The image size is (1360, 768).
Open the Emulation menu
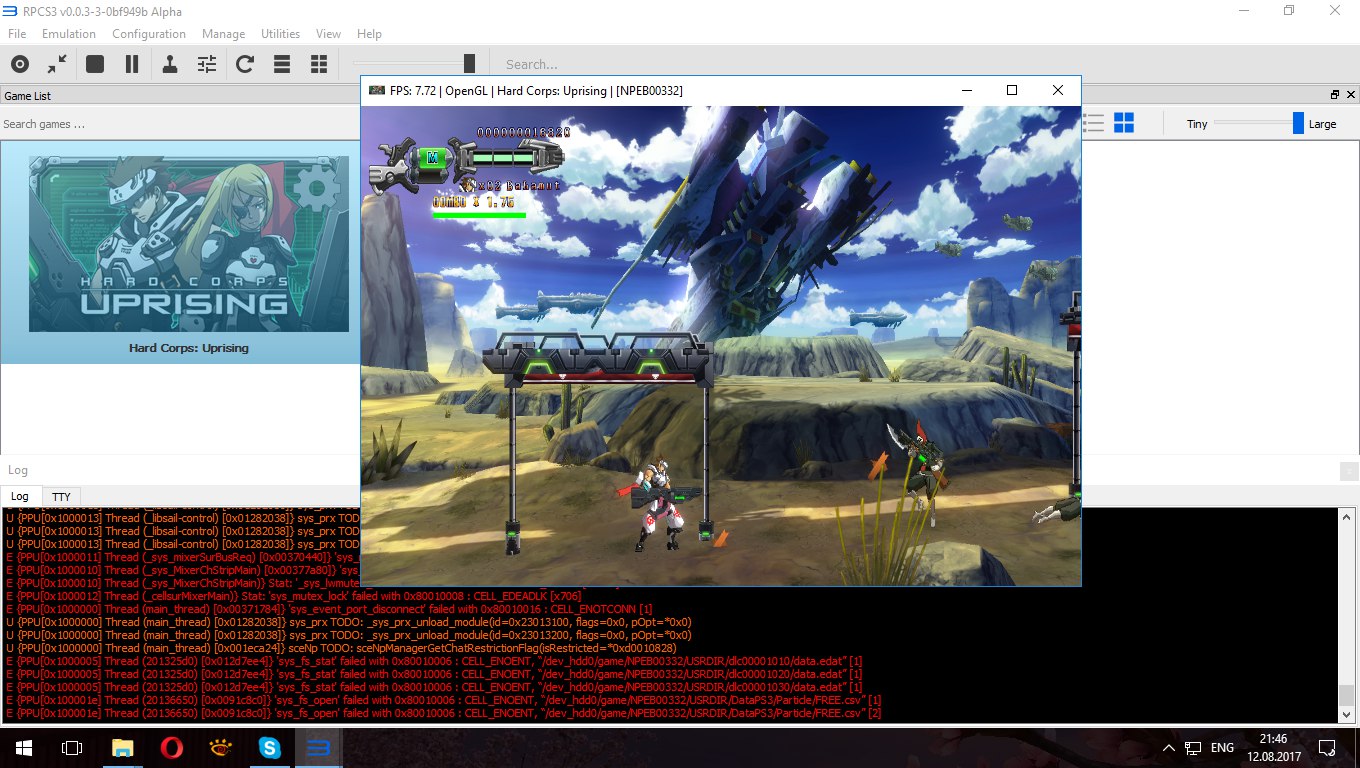pos(69,34)
